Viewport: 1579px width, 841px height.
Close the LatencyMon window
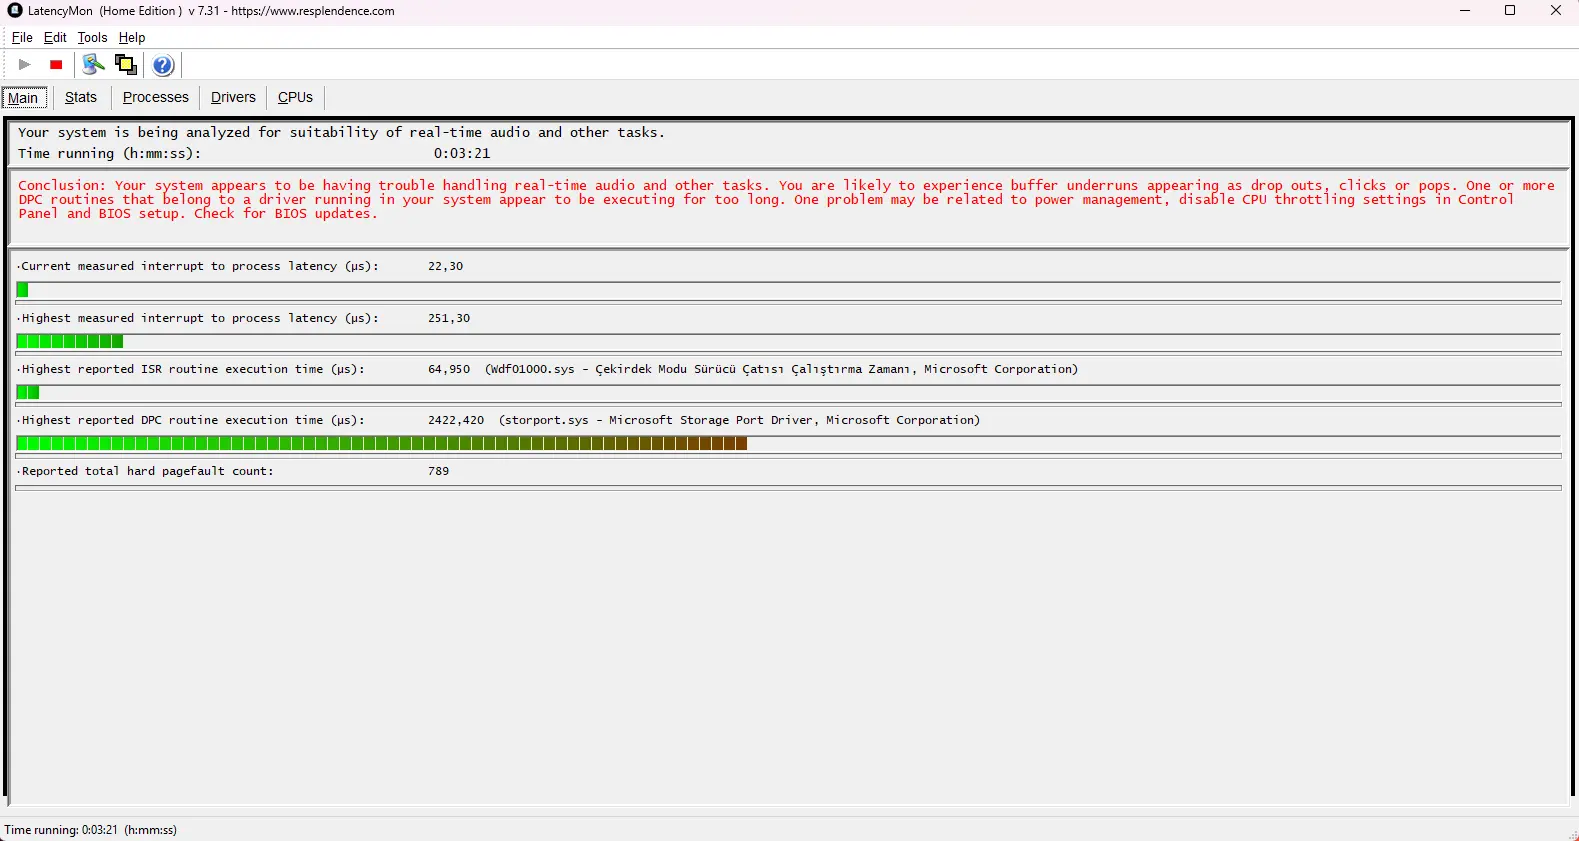[x=1556, y=11]
